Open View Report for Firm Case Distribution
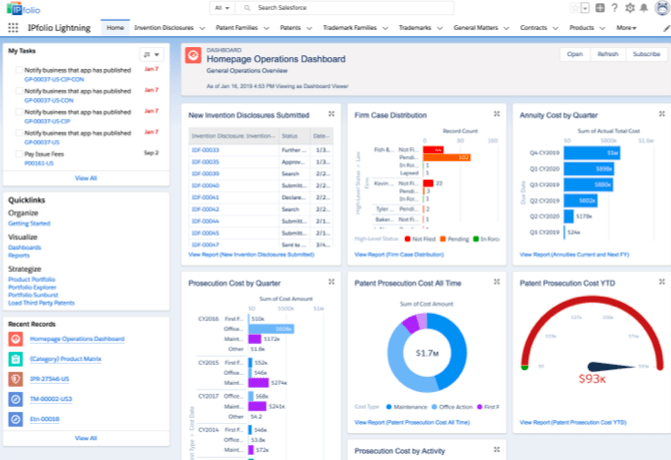Screen dimensions: 671x460 (399, 255)
